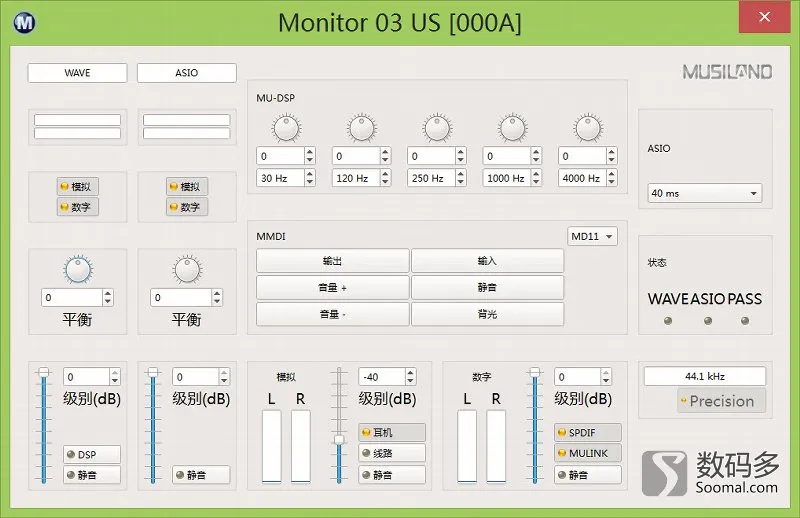Viewport: 800px width, 518px height.
Task: Click the Musiland M logo icon in title bar
Action: pos(24,22)
